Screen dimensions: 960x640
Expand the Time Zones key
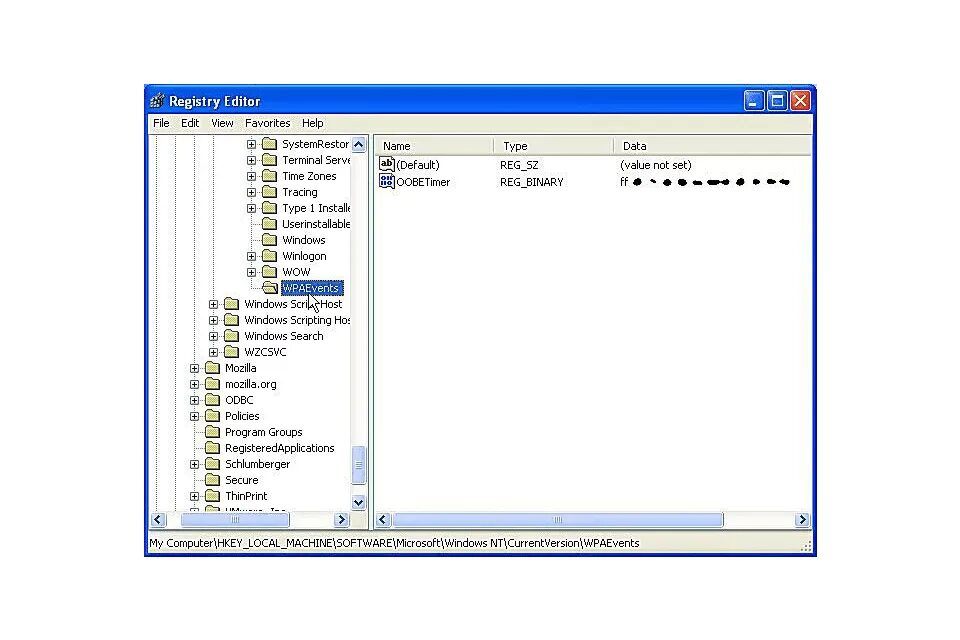click(251, 176)
